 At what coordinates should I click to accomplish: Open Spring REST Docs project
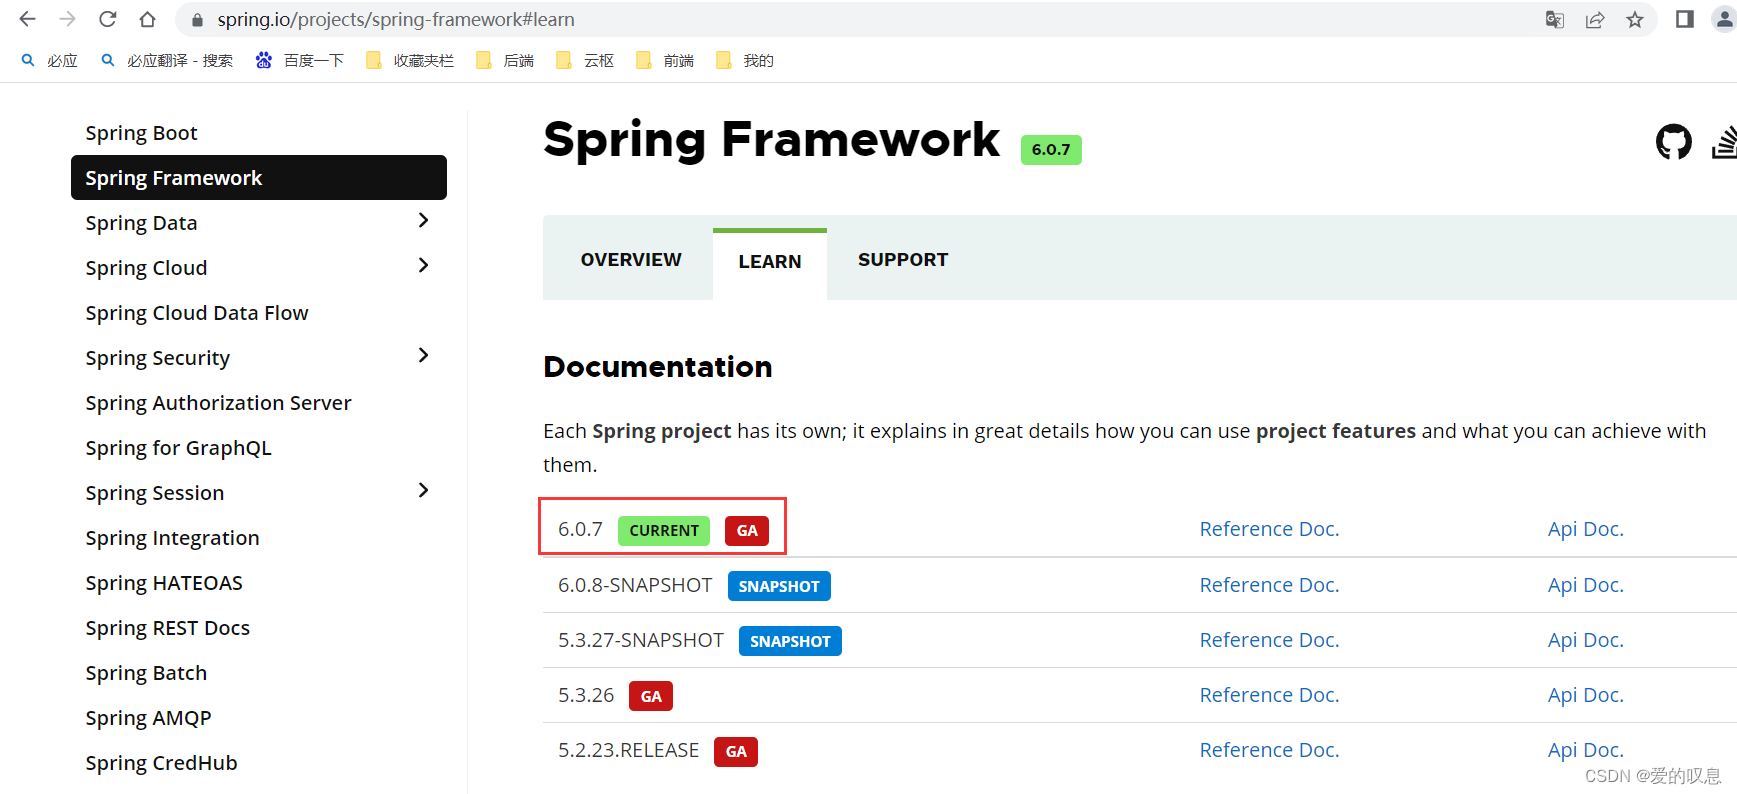167,628
